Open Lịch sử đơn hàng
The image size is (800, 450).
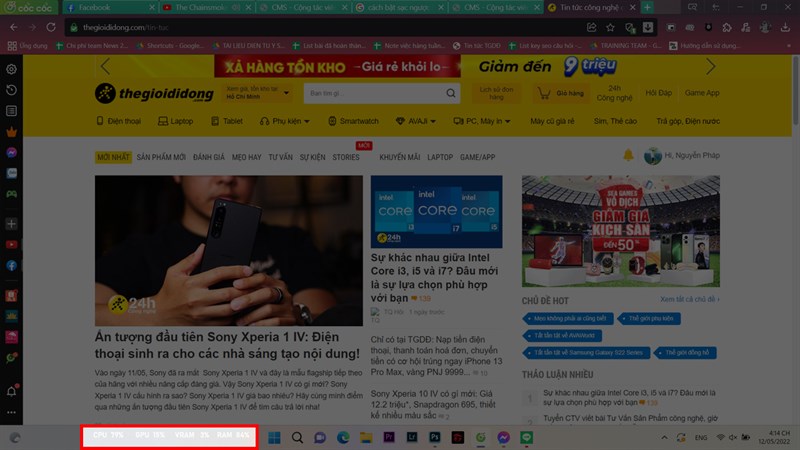point(496,93)
